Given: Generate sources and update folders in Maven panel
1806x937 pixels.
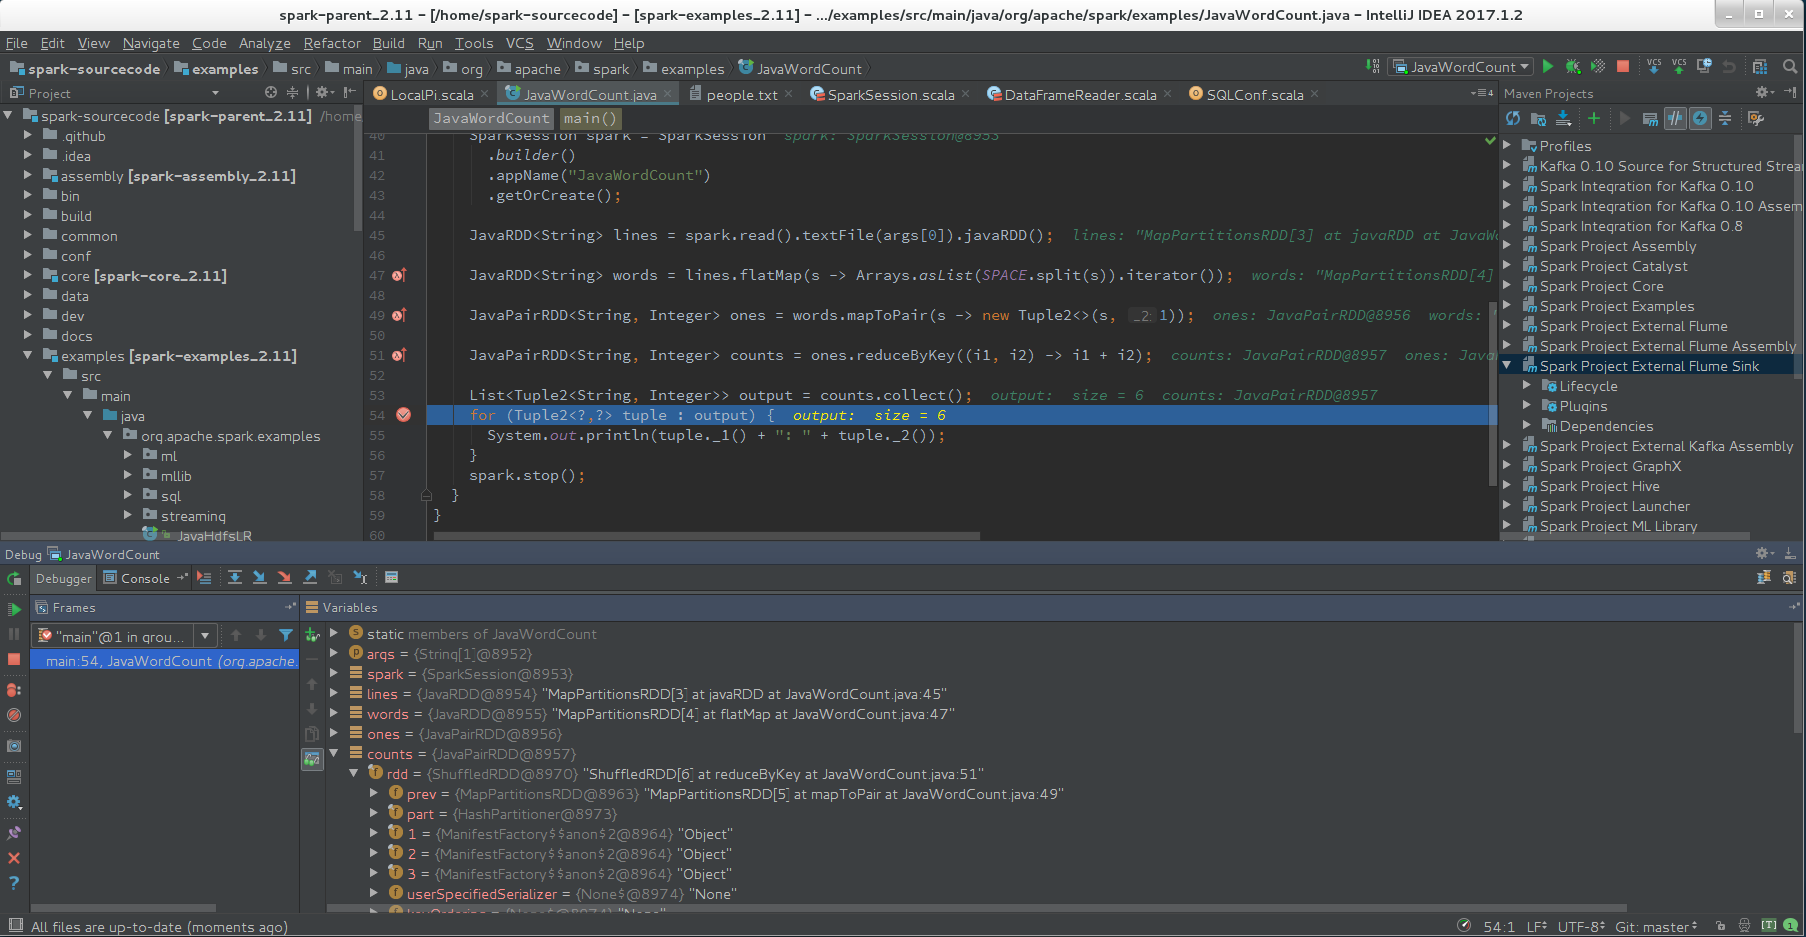Looking at the screenshot, I should point(1538,119).
